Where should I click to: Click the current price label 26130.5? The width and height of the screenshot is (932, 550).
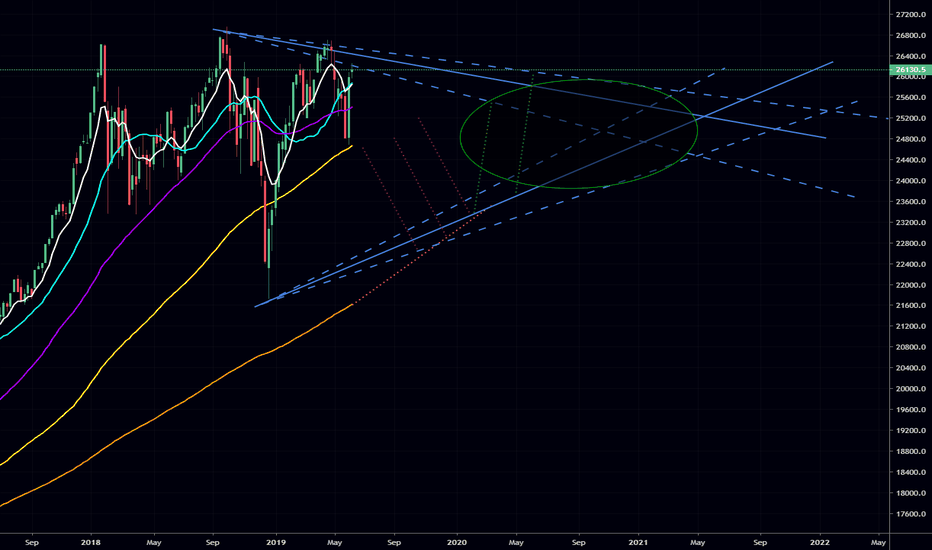click(x=909, y=70)
